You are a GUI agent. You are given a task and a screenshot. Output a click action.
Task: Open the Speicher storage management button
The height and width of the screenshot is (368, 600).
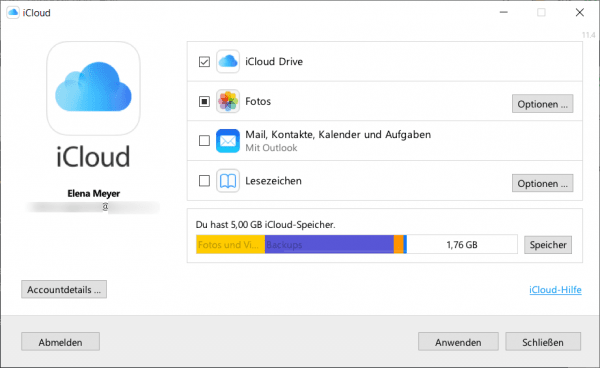coord(548,245)
